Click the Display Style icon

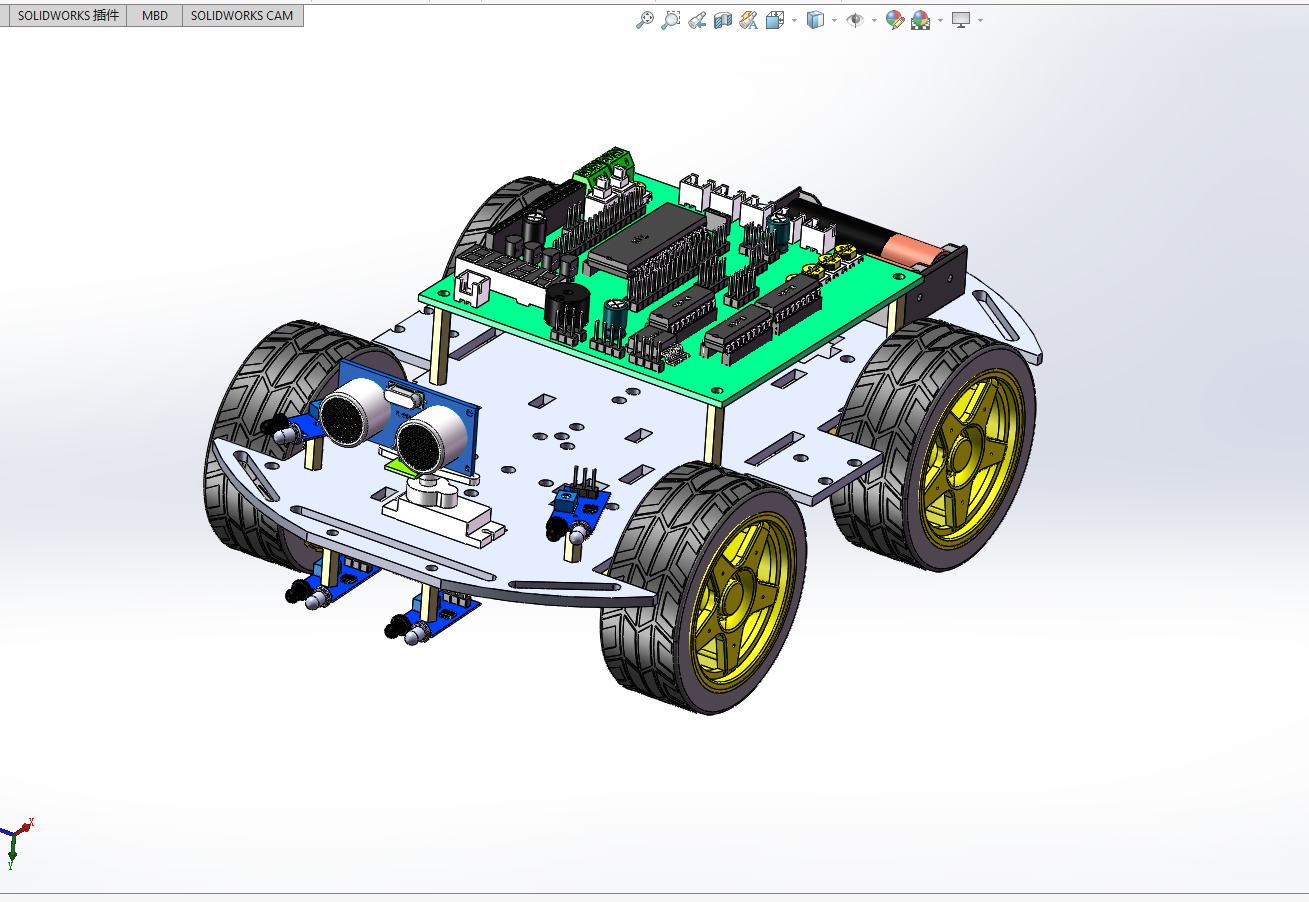(815, 20)
